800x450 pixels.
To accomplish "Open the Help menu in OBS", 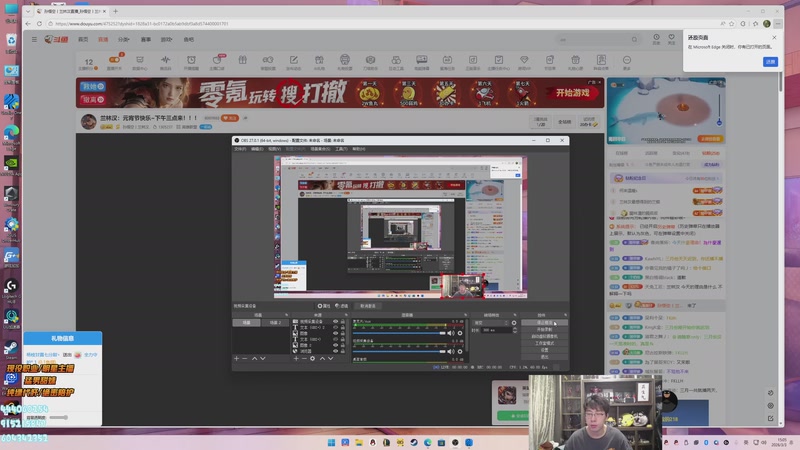I will pyautogui.click(x=359, y=149).
